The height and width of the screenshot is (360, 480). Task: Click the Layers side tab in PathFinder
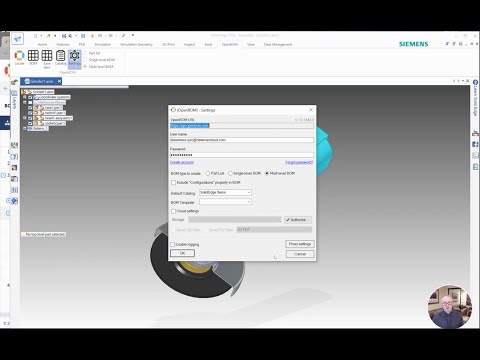pos(14,100)
